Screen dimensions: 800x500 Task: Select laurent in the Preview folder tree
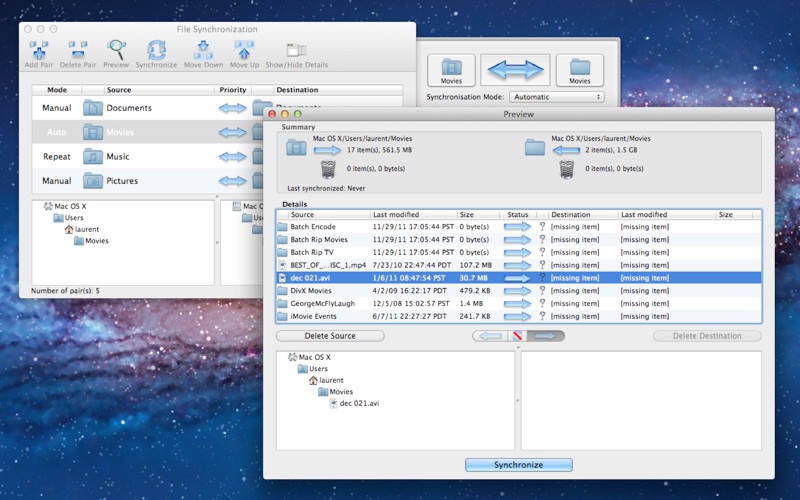coord(330,380)
